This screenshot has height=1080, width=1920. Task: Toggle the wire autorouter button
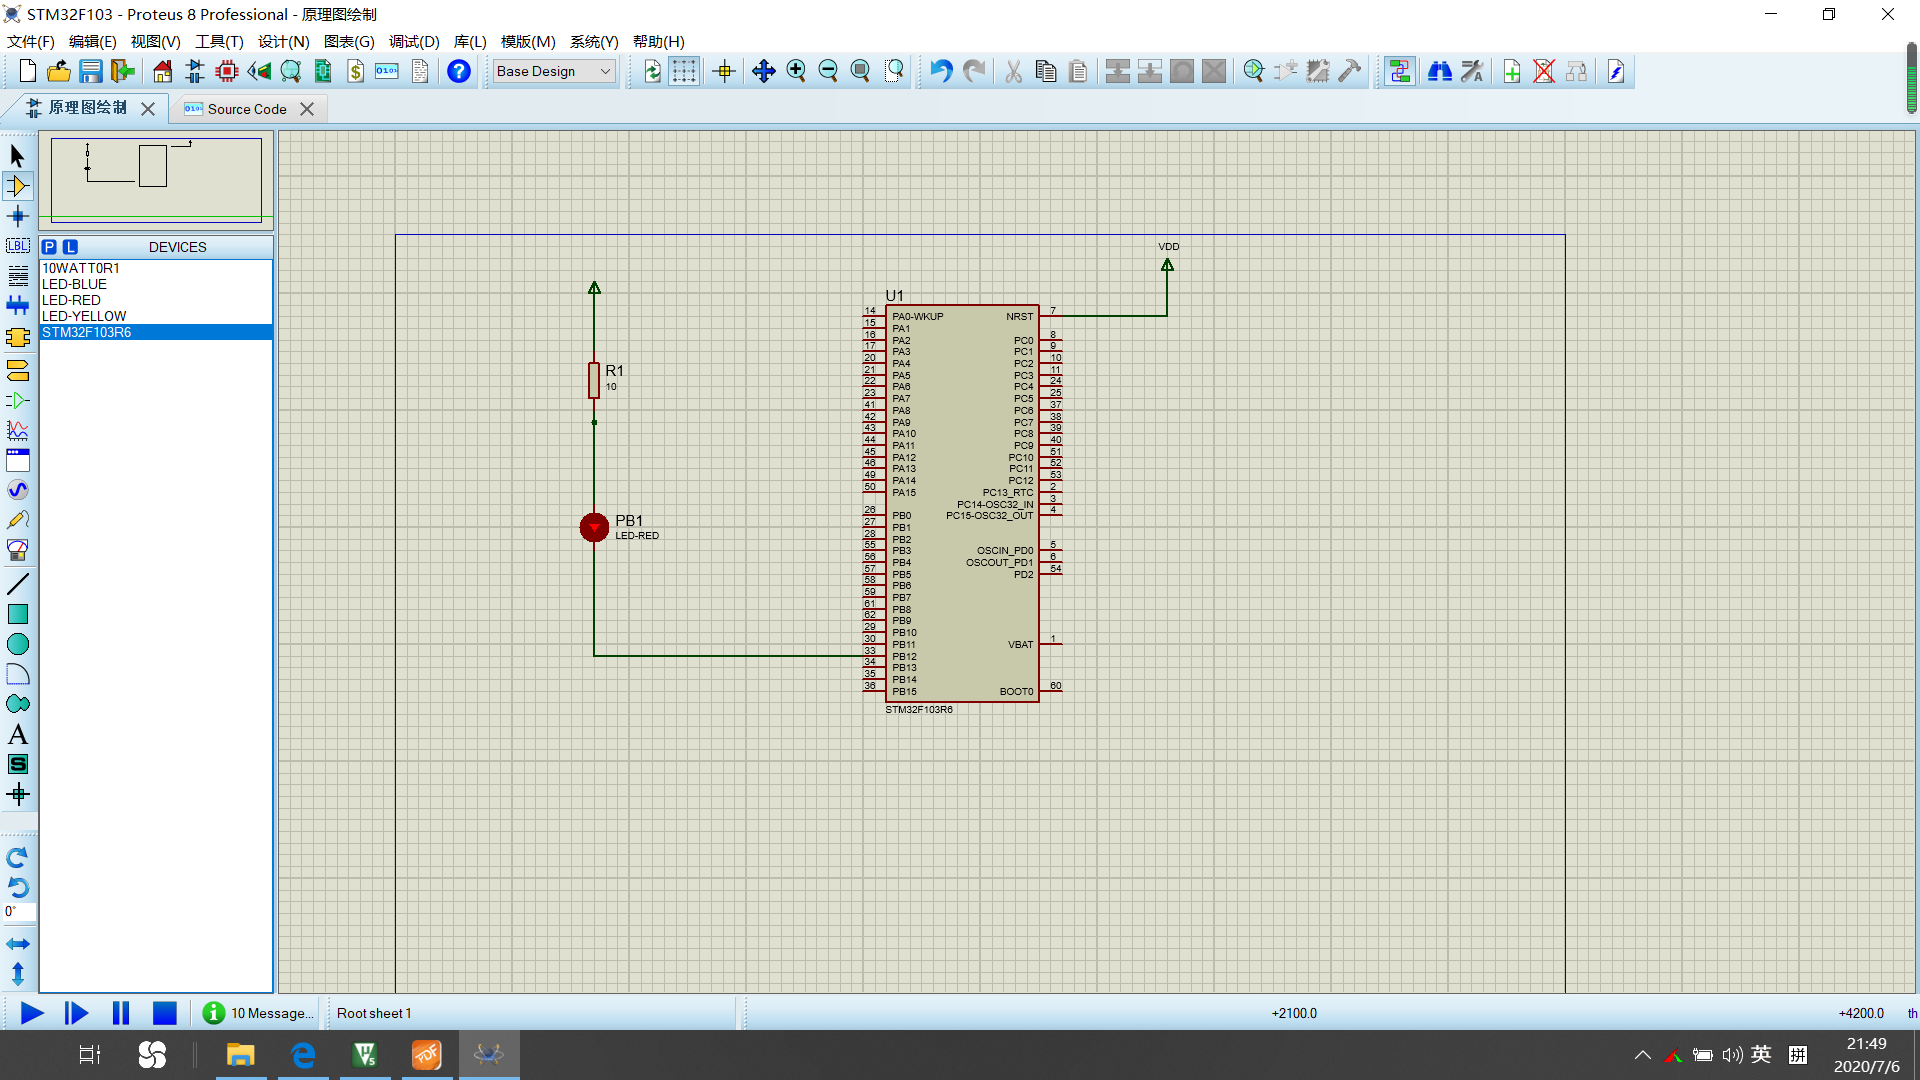point(1399,71)
